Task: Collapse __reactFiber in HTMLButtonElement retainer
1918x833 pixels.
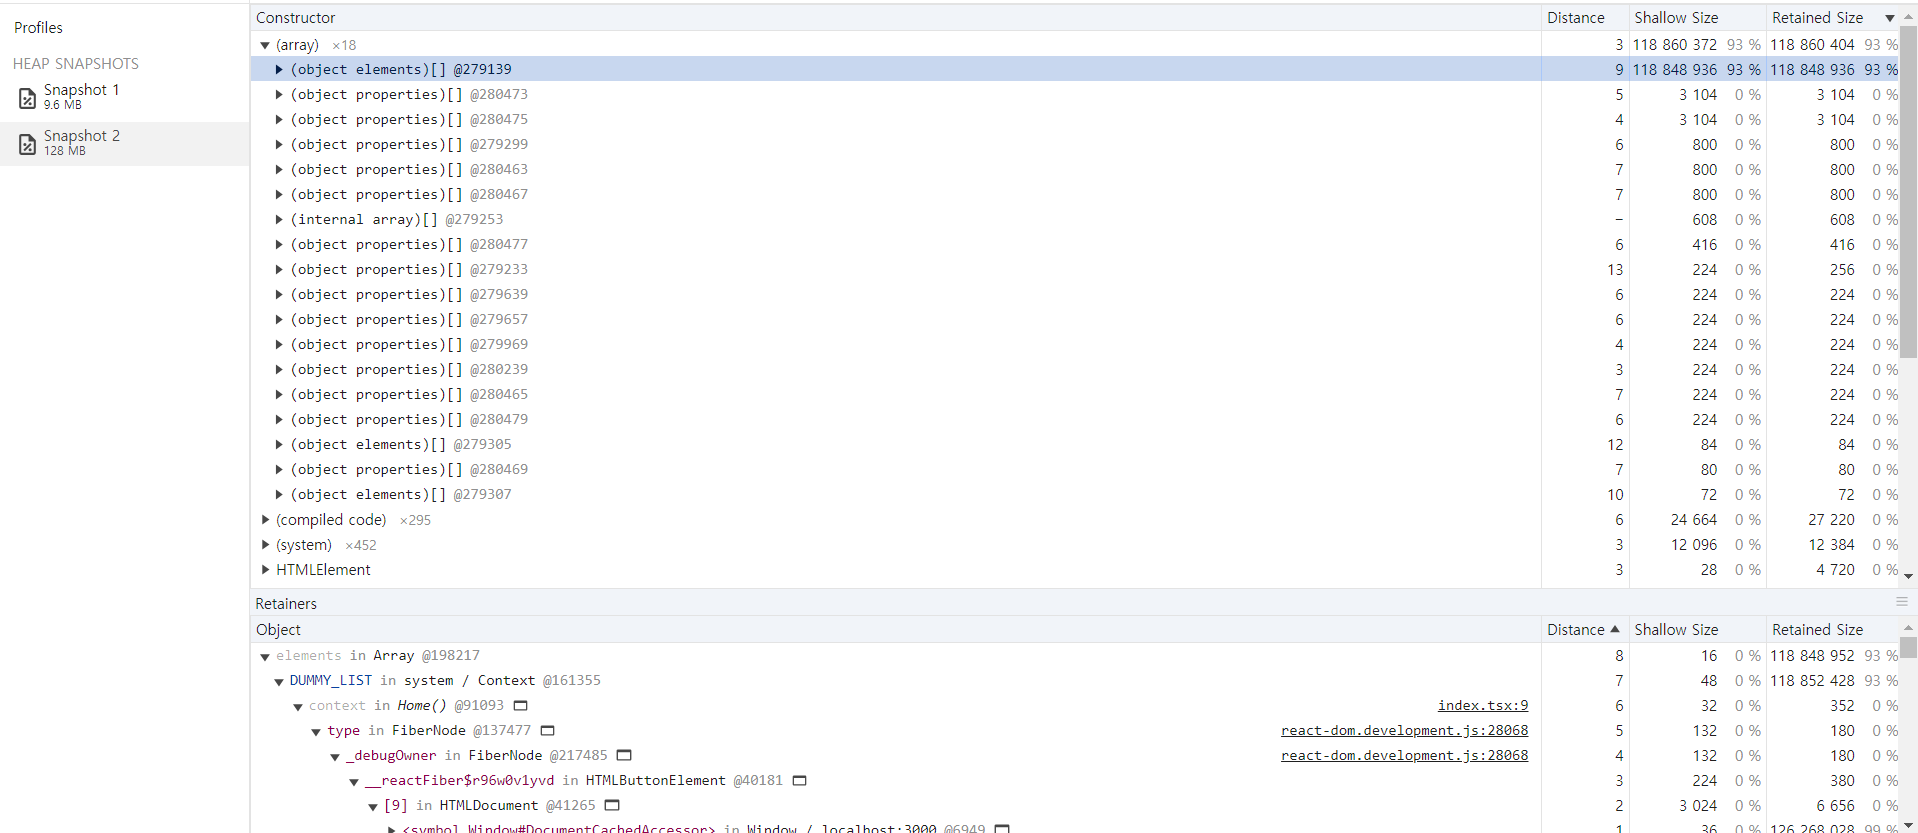Action: pos(354,782)
